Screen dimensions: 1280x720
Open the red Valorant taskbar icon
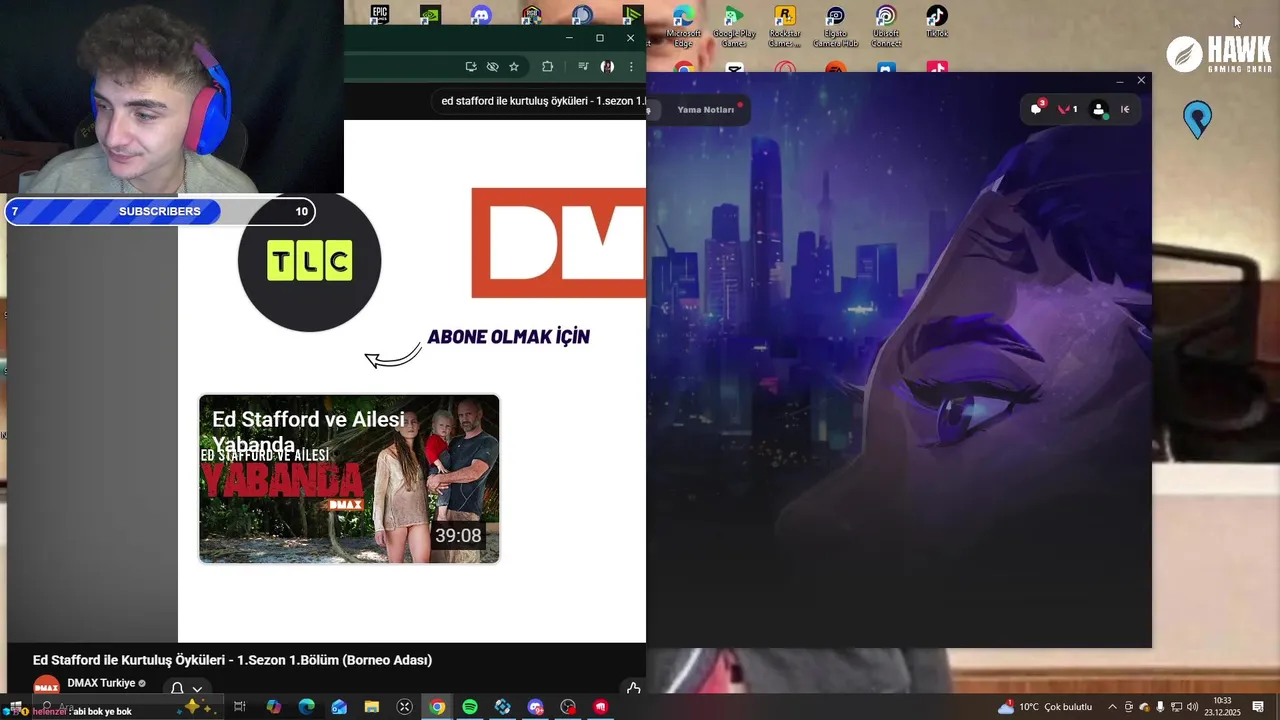(x=600, y=707)
